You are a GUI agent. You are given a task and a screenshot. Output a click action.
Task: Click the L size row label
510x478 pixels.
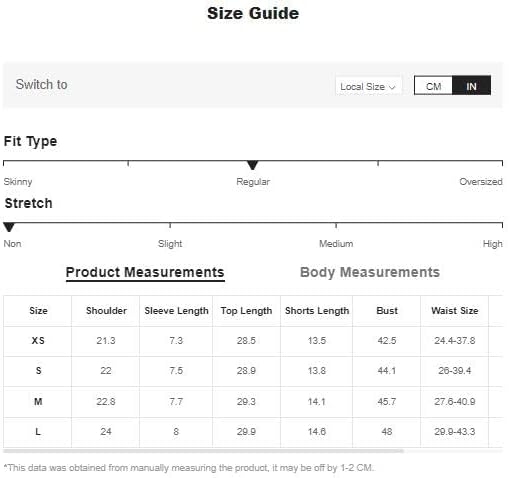(38, 432)
